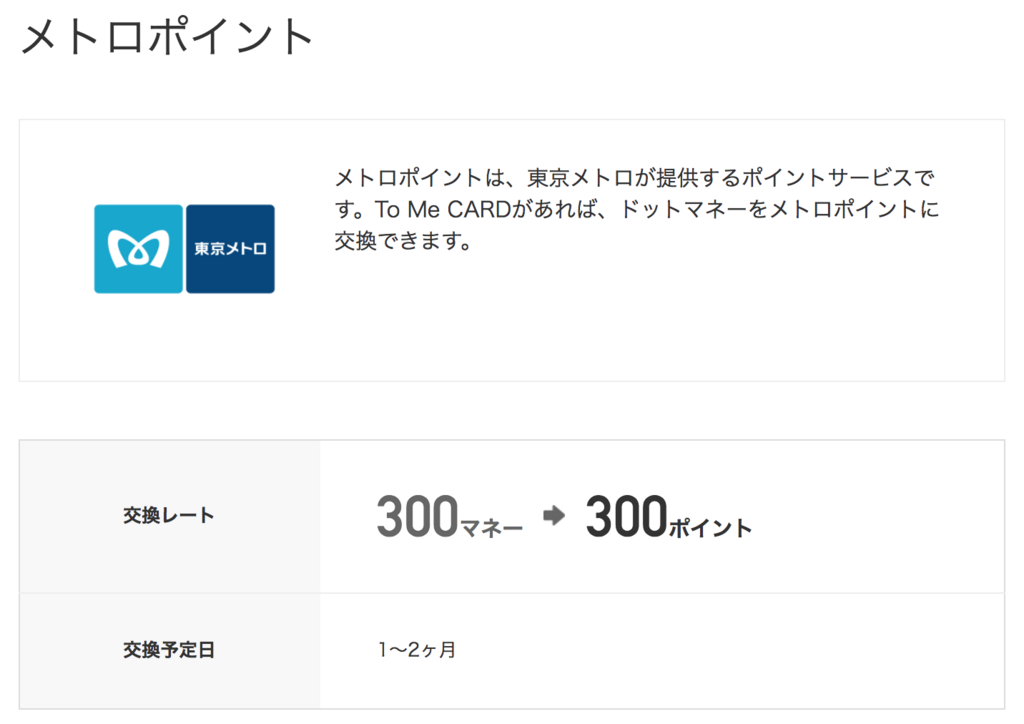Click the マネー unit label
The width and height of the screenshot is (1024, 724).
tap(492, 527)
